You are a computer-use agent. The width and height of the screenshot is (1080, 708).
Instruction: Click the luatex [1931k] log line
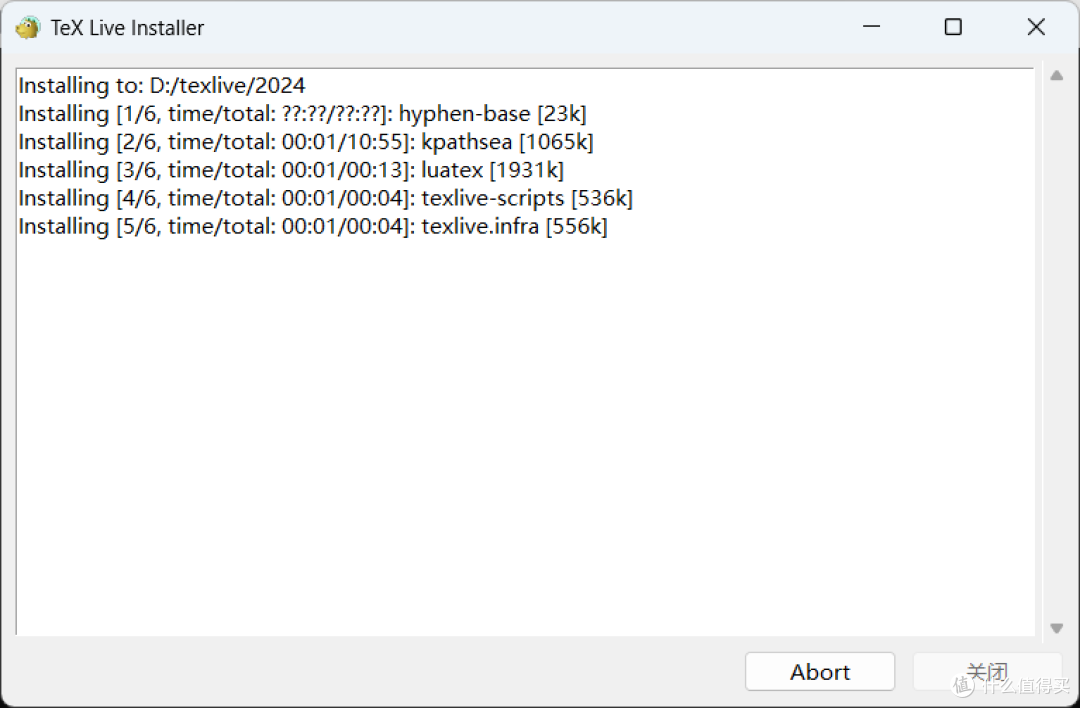pos(291,170)
